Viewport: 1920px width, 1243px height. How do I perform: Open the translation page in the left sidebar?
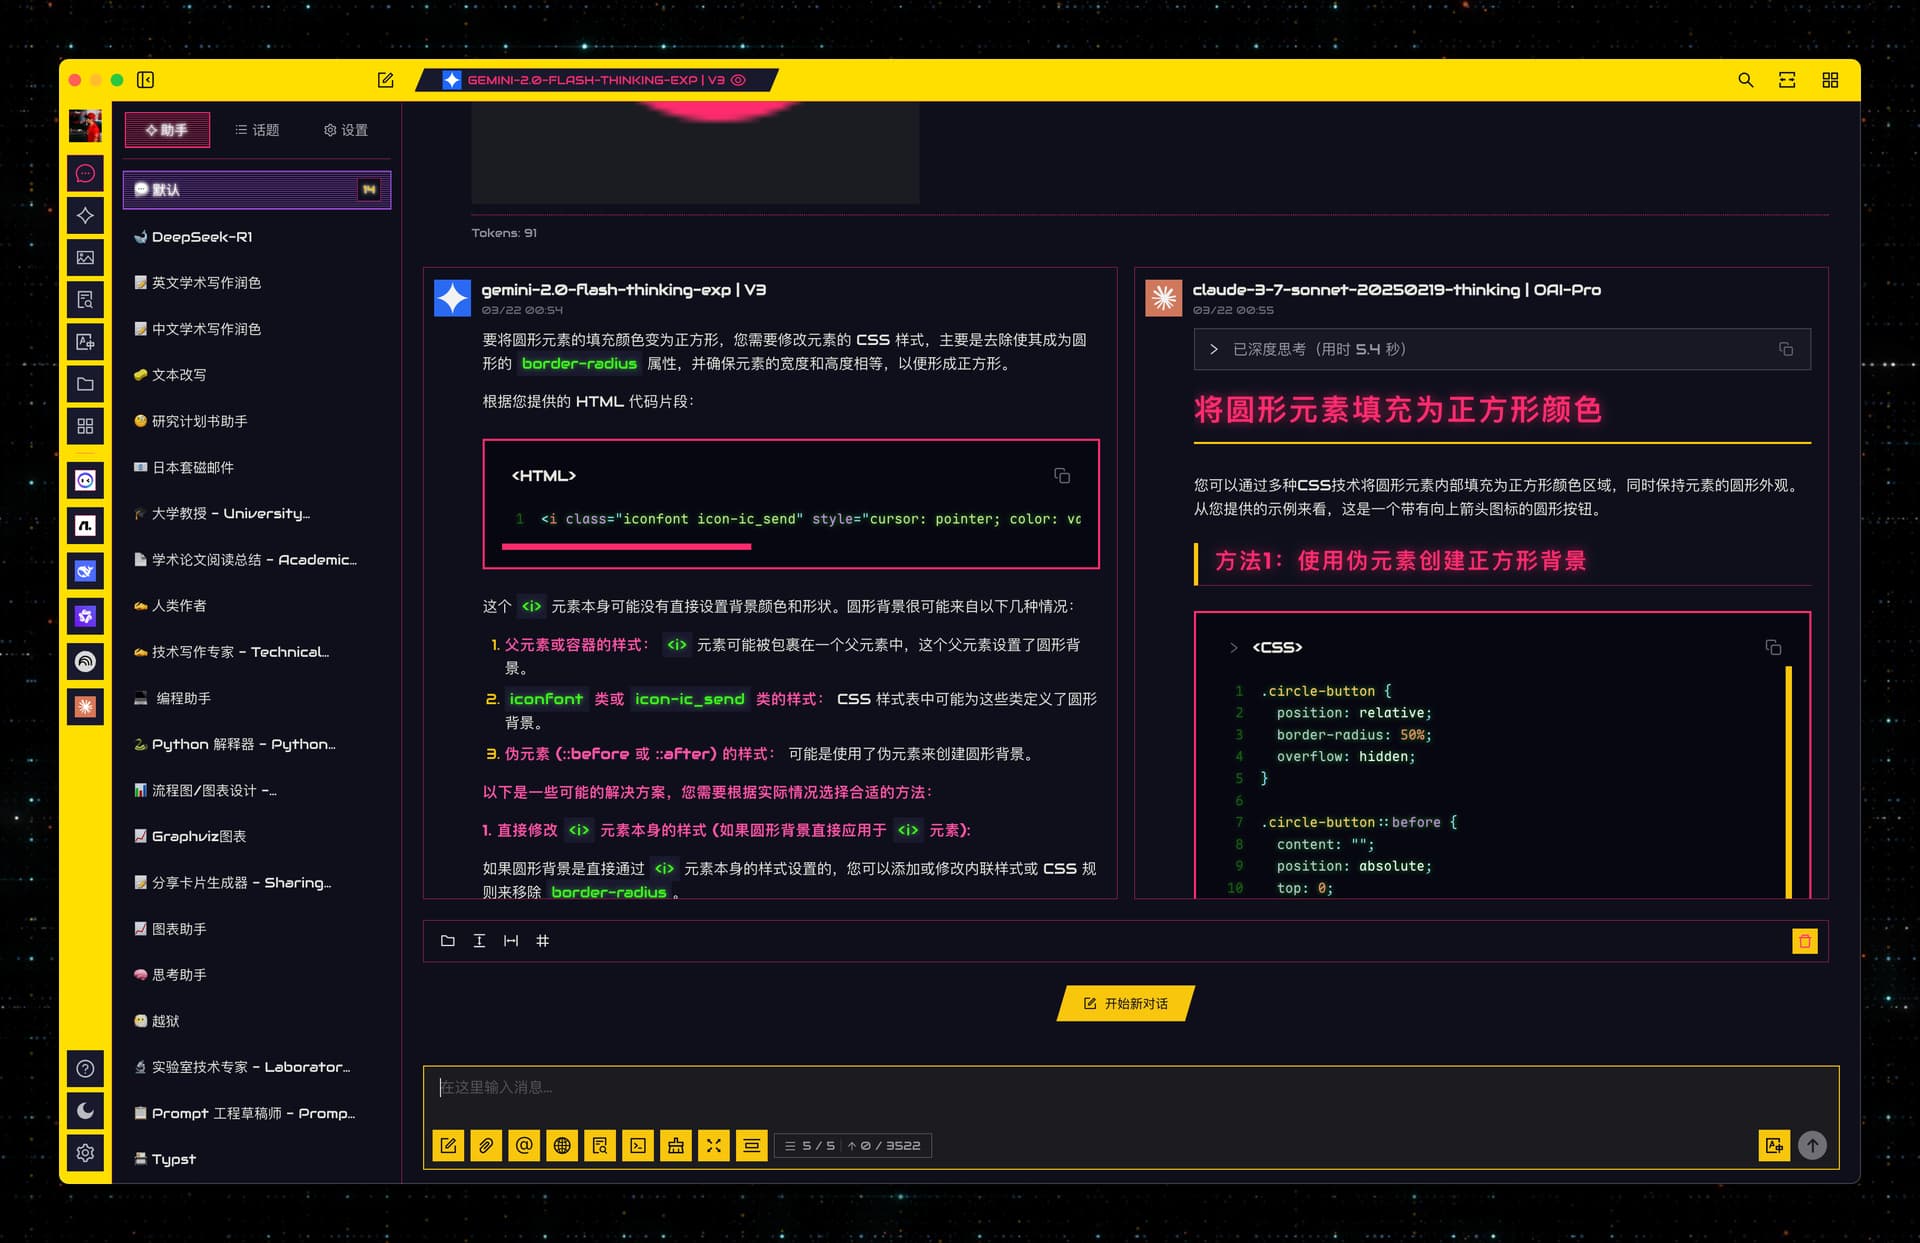coord(85,342)
